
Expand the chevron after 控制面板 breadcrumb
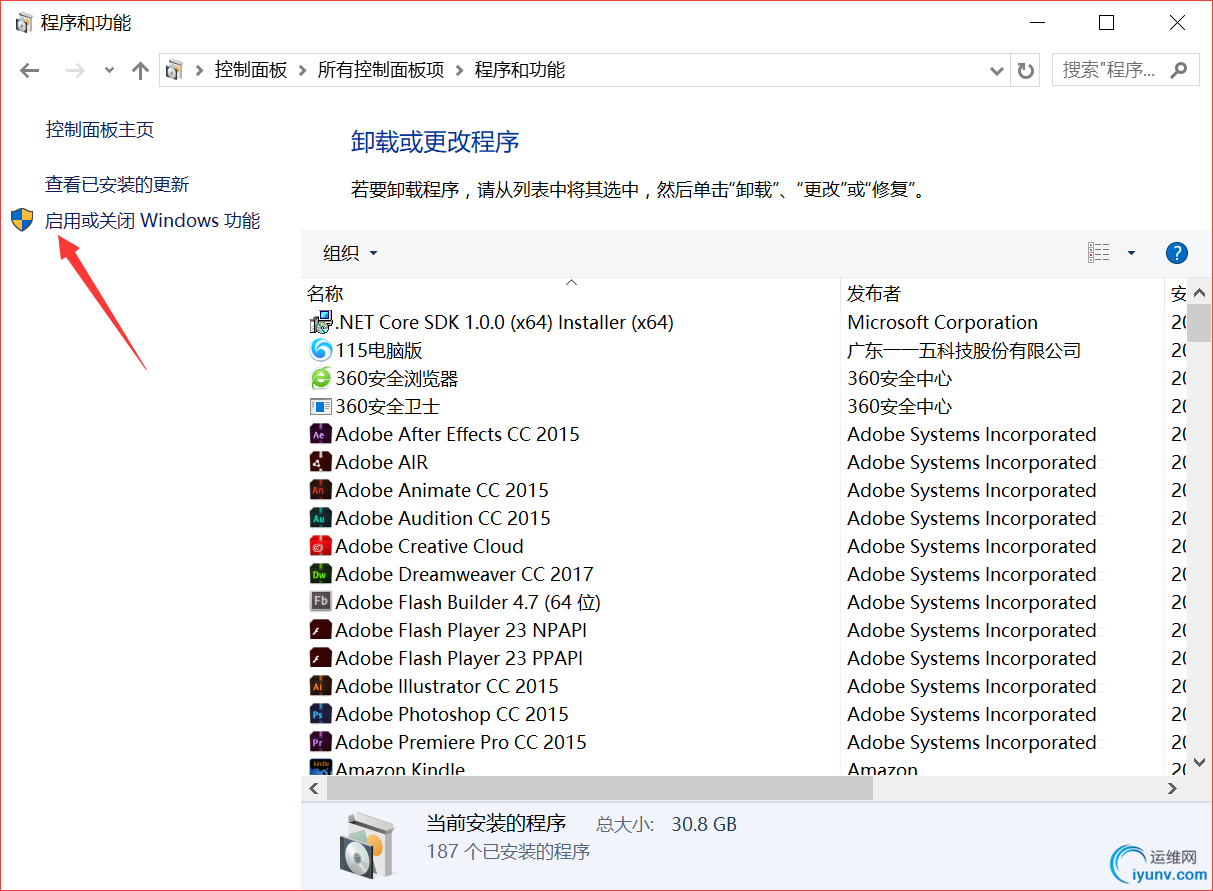coord(303,70)
